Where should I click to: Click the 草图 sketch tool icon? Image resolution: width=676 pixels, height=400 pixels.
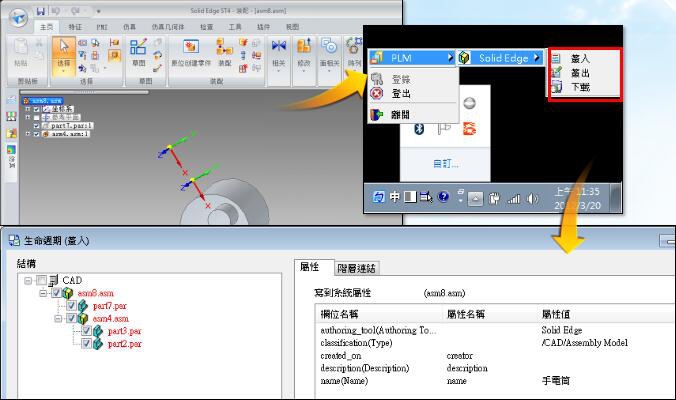point(139,52)
